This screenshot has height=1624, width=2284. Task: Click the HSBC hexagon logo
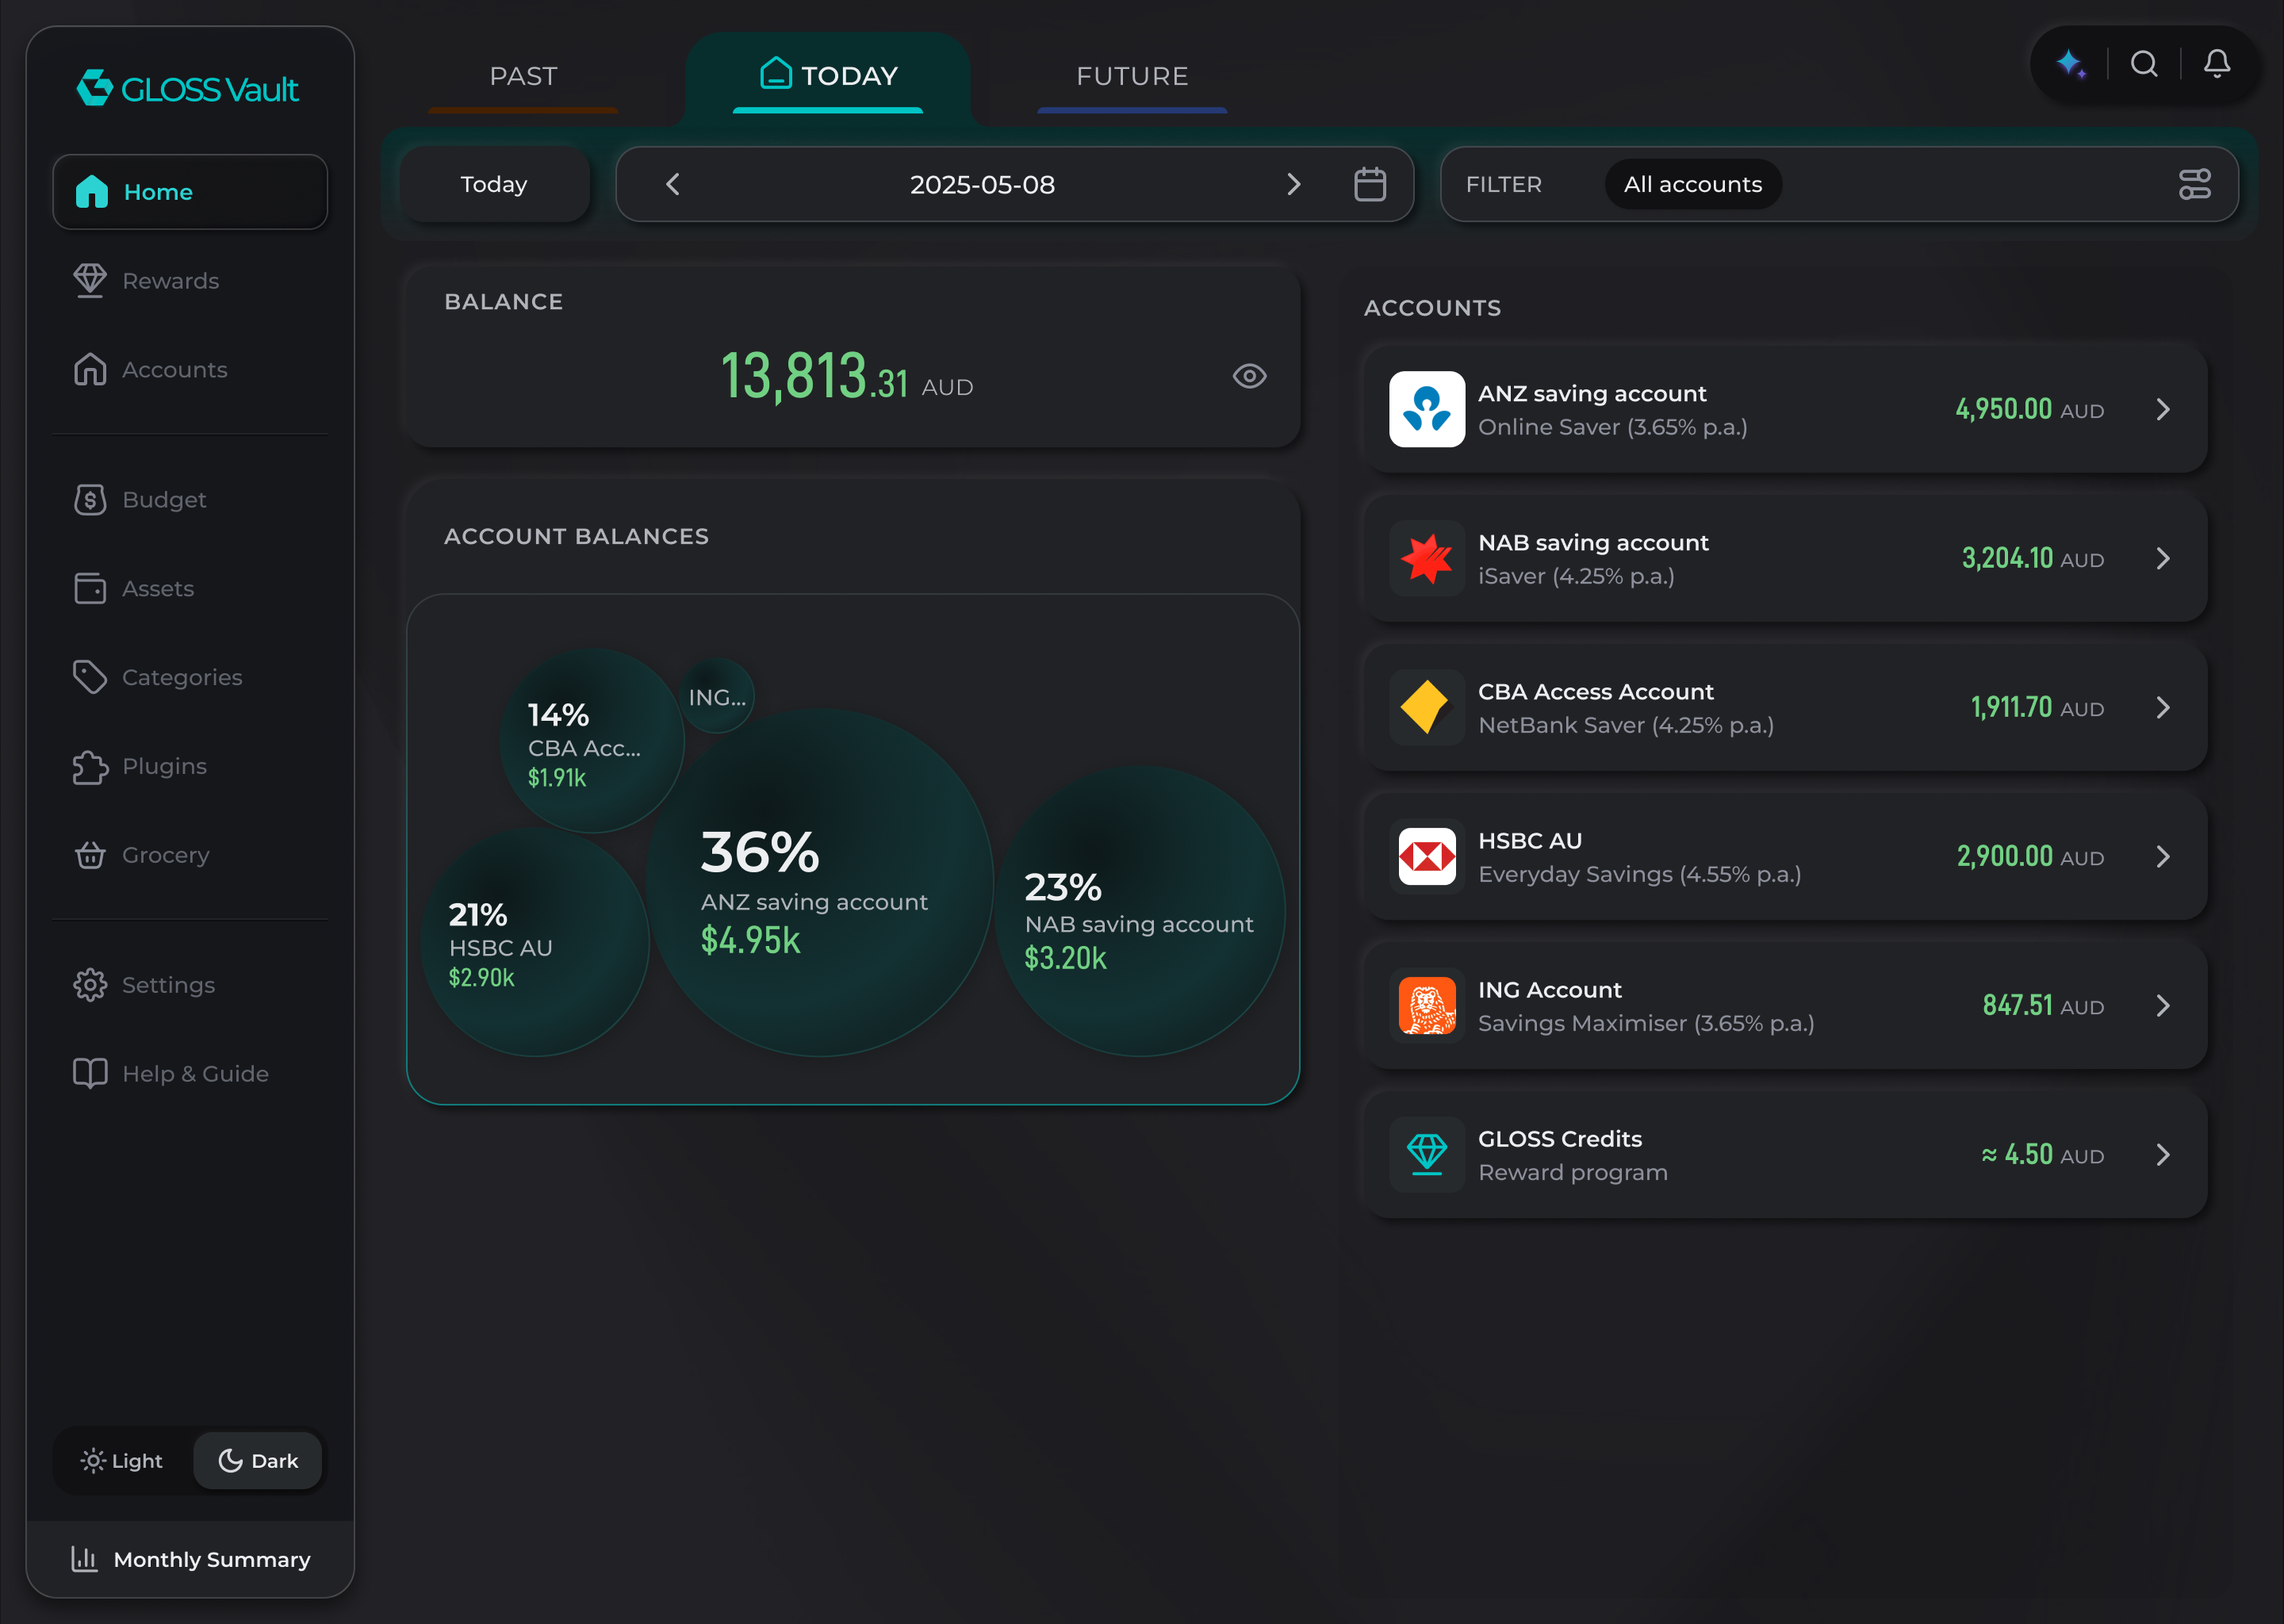point(1426,856)
